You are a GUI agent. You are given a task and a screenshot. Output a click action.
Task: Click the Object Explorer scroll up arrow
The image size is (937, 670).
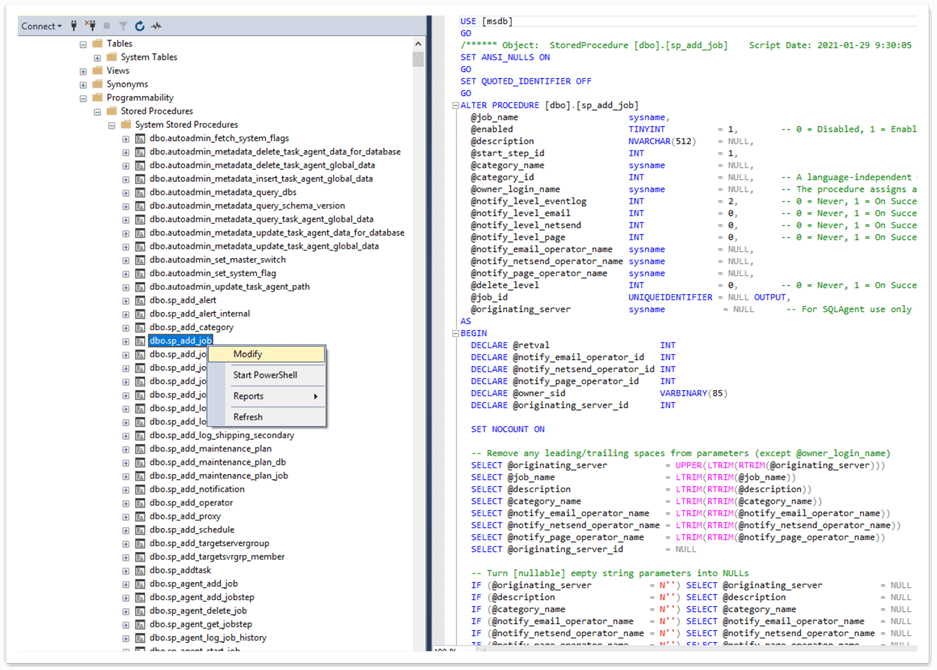coord(418,44)
